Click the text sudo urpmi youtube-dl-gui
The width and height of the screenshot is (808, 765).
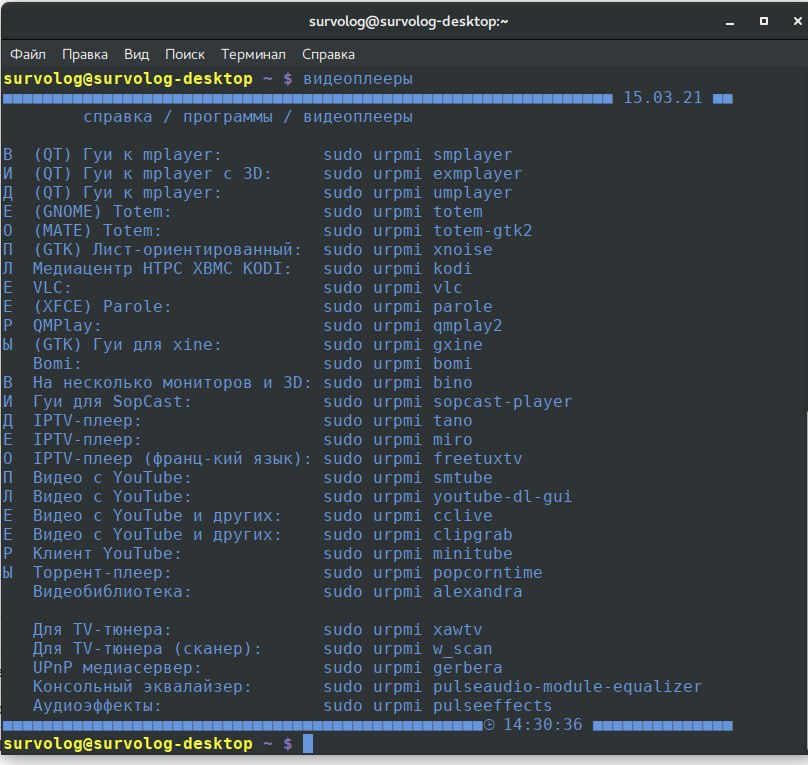(447, 497)
